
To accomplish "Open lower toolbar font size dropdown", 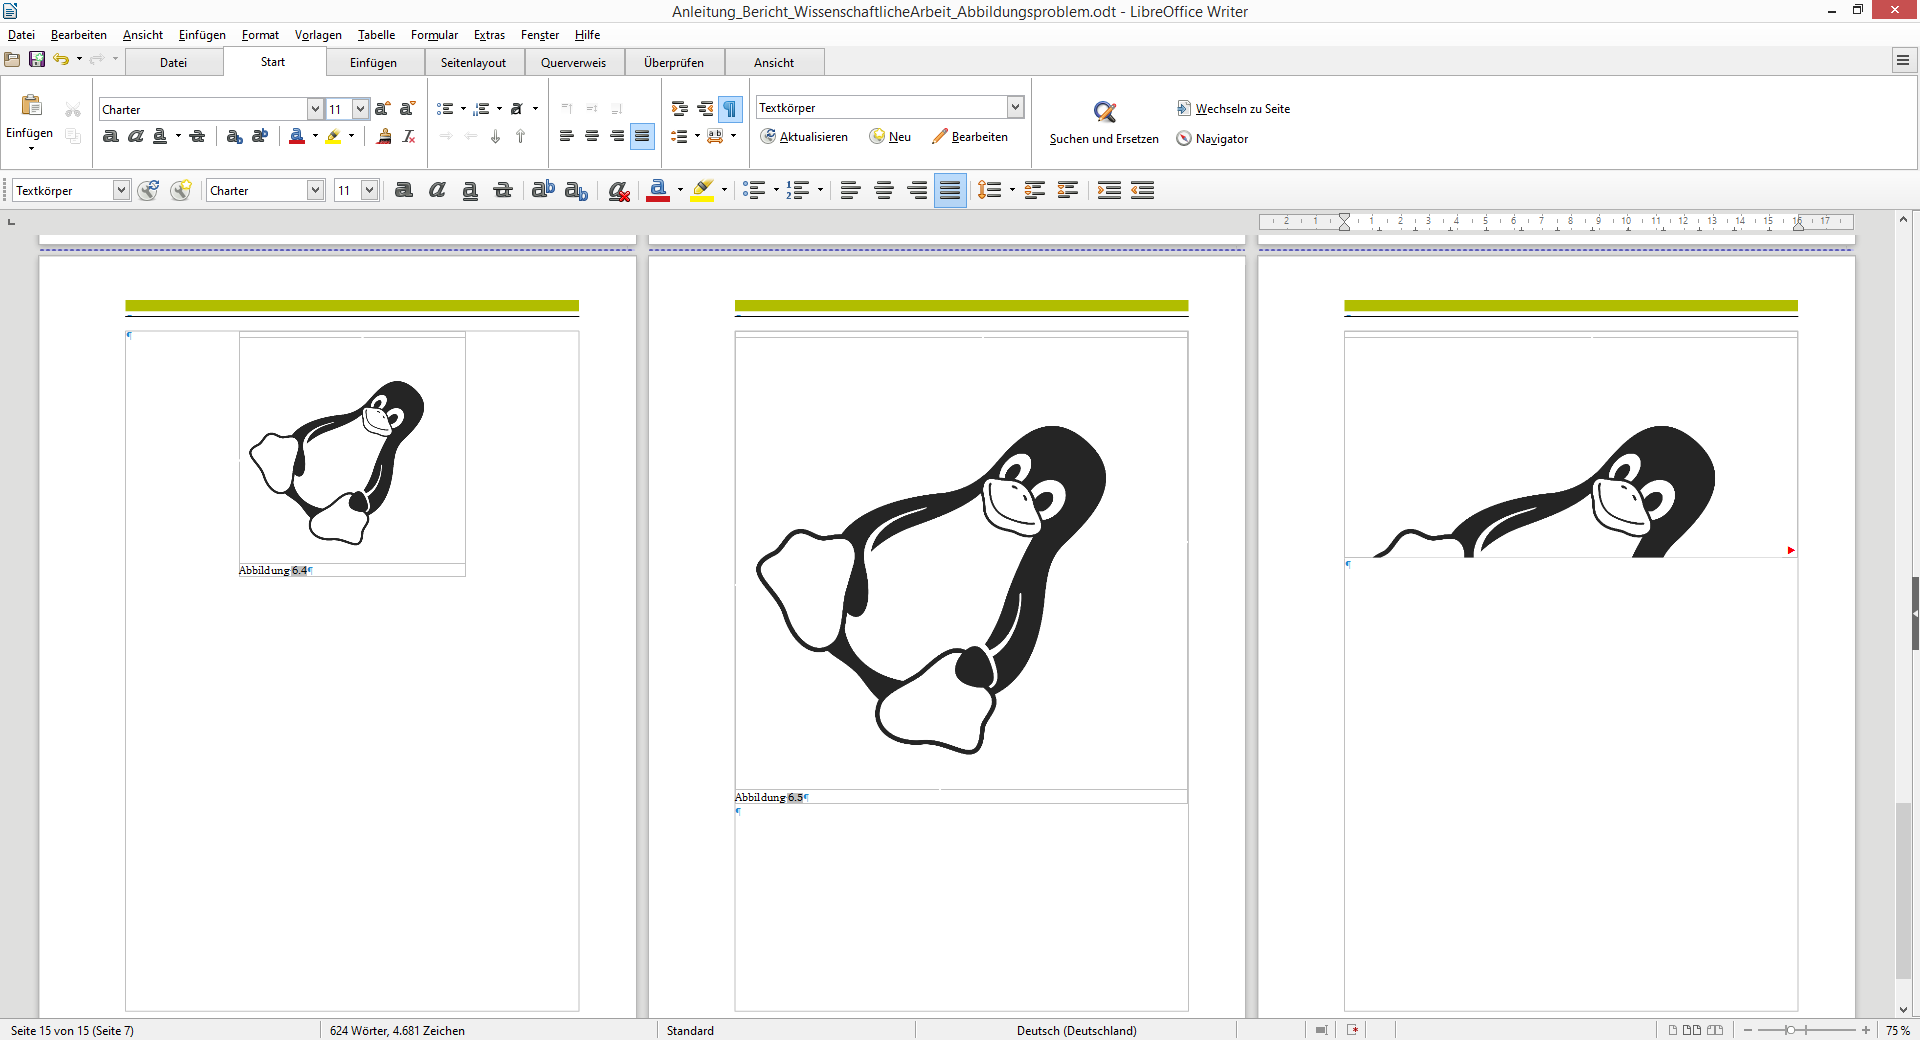I will coord(369,190).
